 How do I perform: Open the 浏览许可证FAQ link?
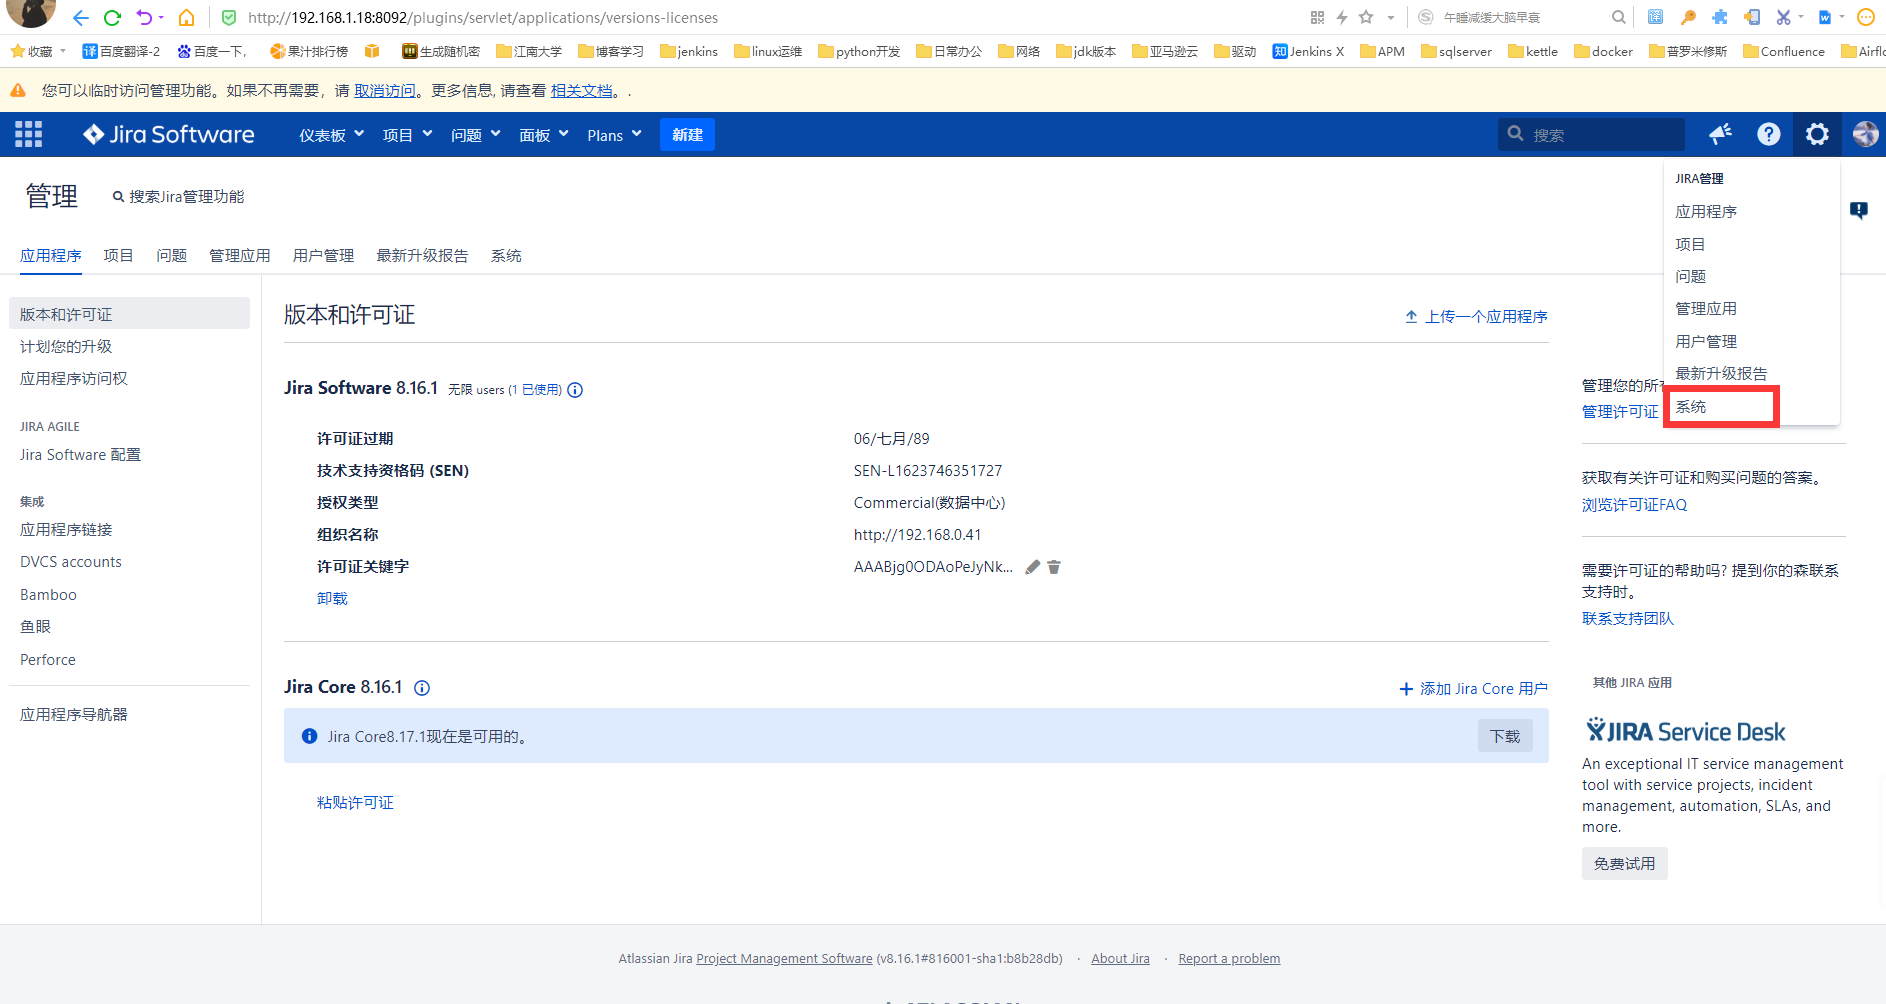tap(1634, 505)
